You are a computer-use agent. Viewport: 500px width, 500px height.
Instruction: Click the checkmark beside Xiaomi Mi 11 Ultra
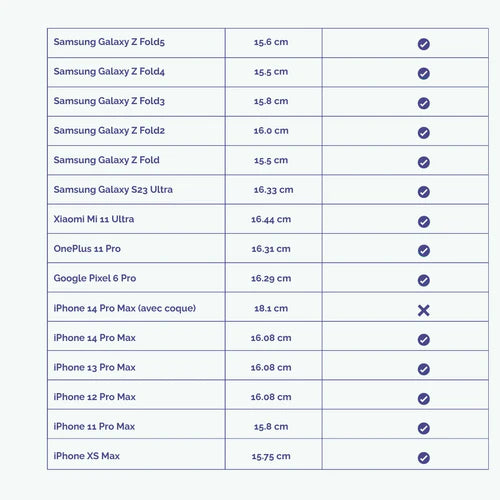pyautogui.click(x=423, y=221)
